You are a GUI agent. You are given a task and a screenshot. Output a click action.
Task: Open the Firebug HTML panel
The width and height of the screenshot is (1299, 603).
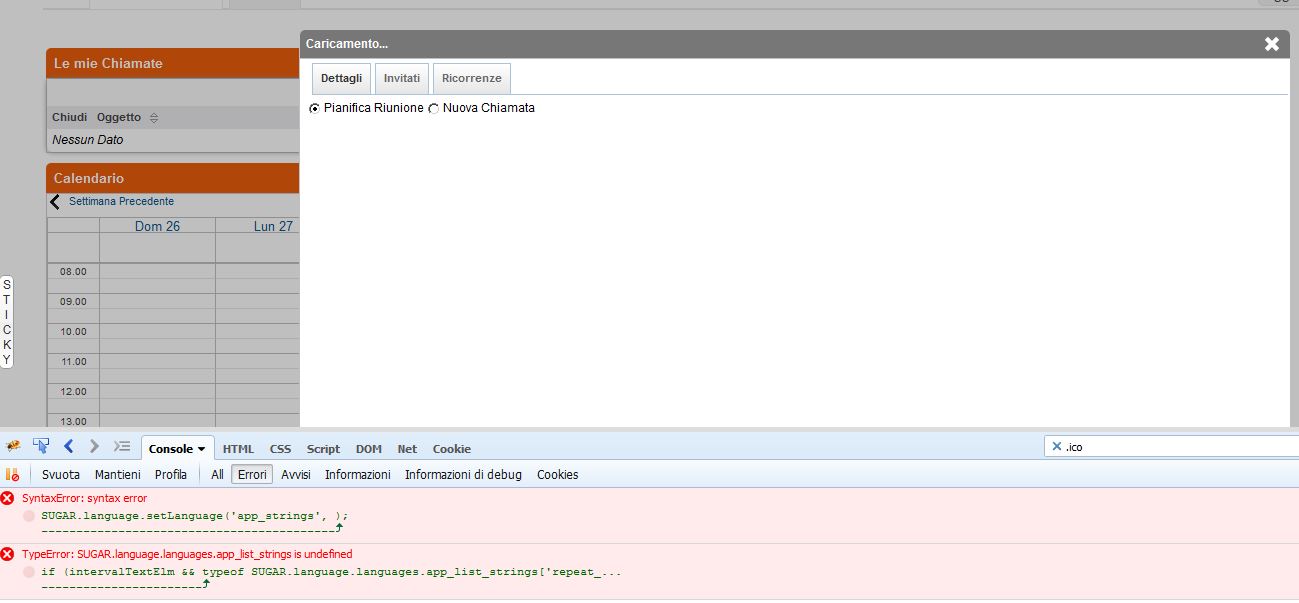(x=238, y=449)
